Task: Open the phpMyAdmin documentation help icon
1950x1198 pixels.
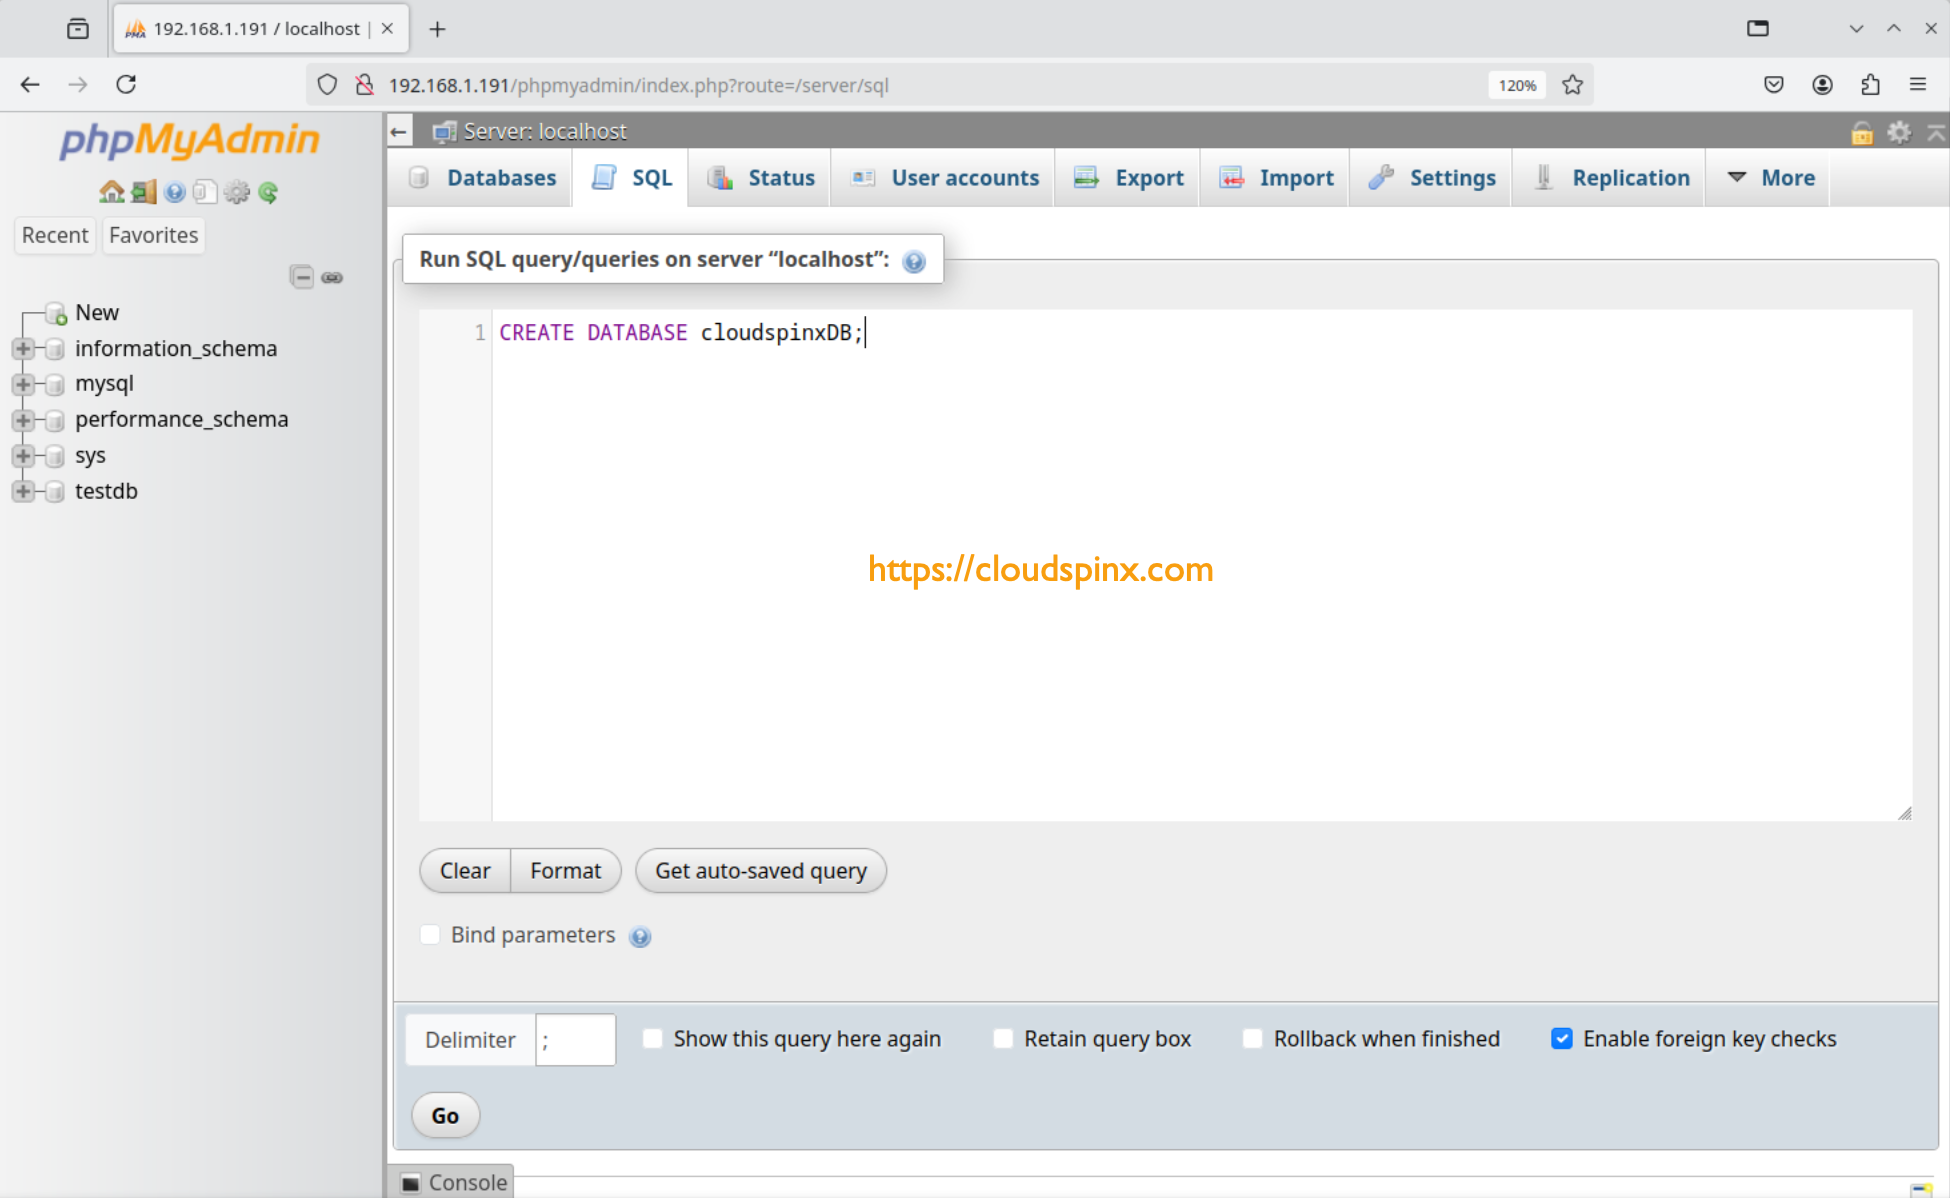Action: pos(175,192)
